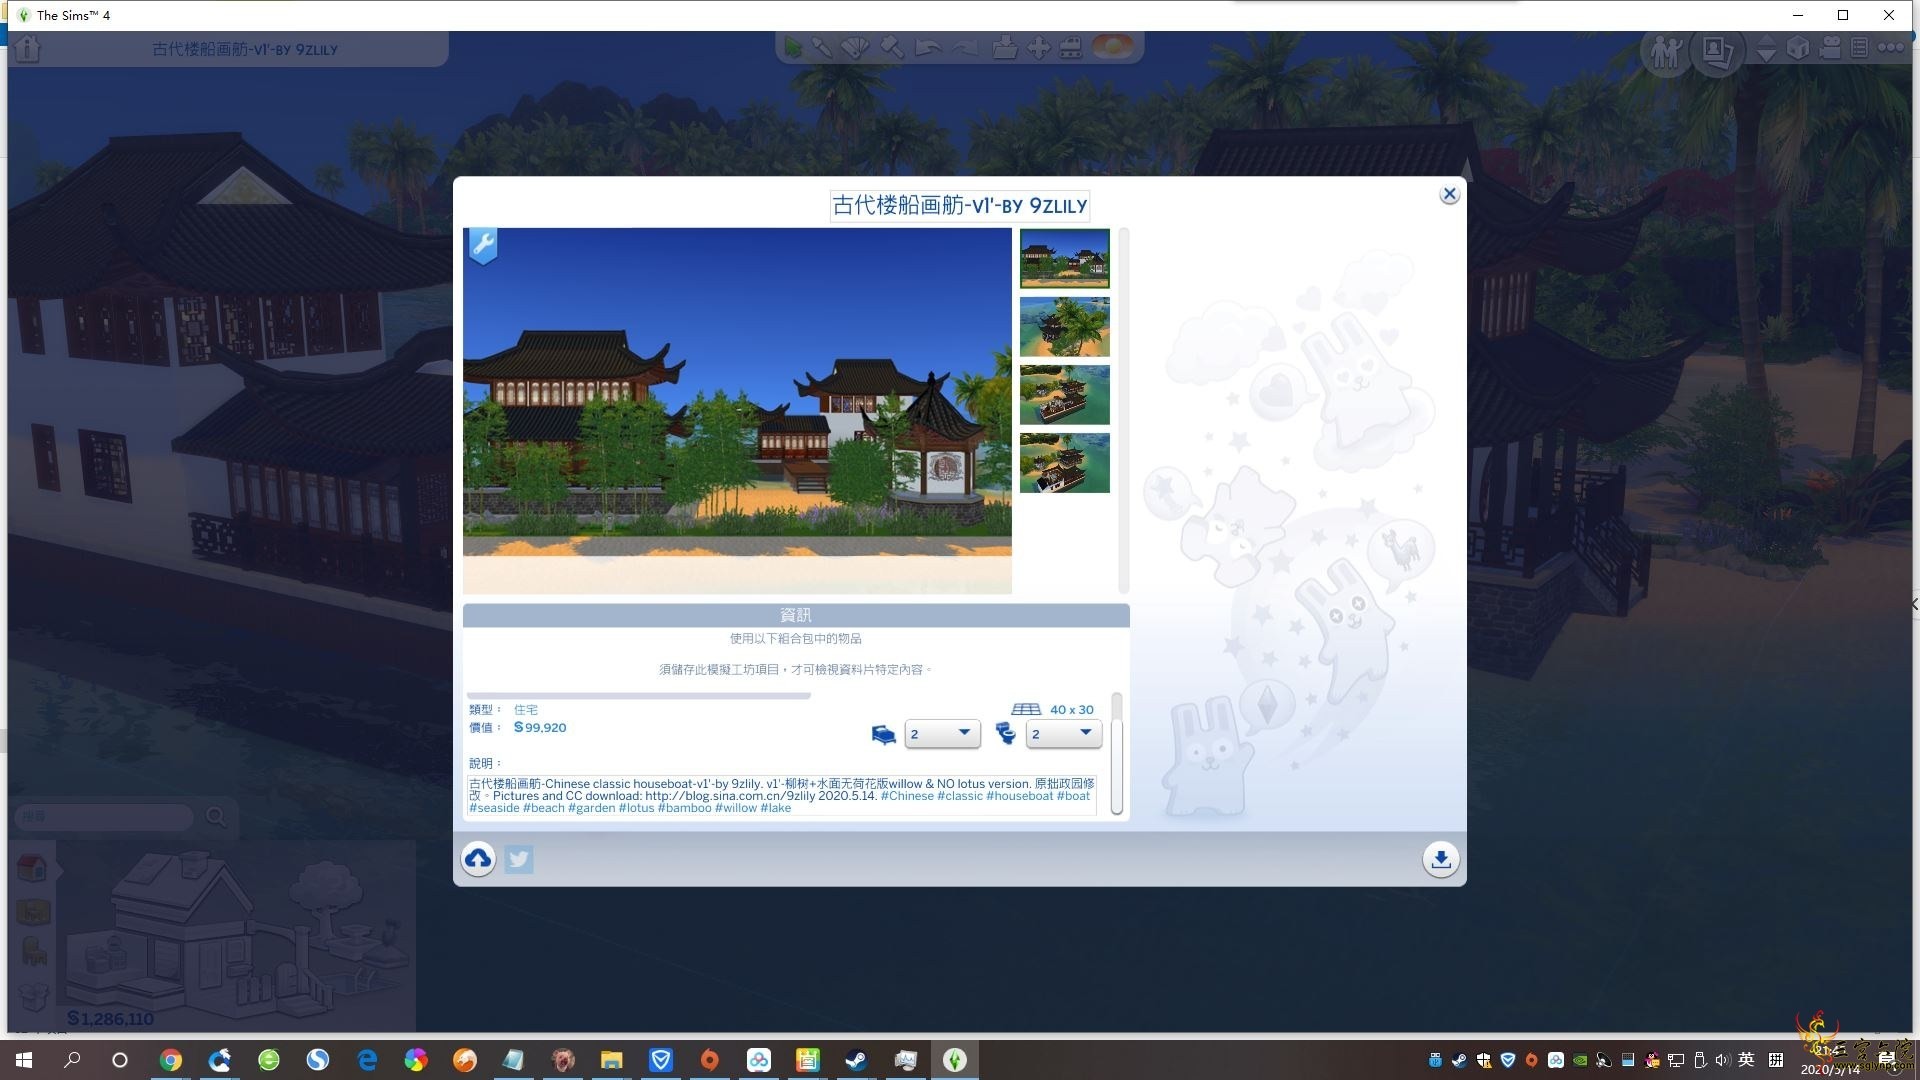Viewport: 1920px width, 1080px height.
Task: Upload lot to Gallery via cloud icon
Action: pyautogui.click(x=478, y=859)
